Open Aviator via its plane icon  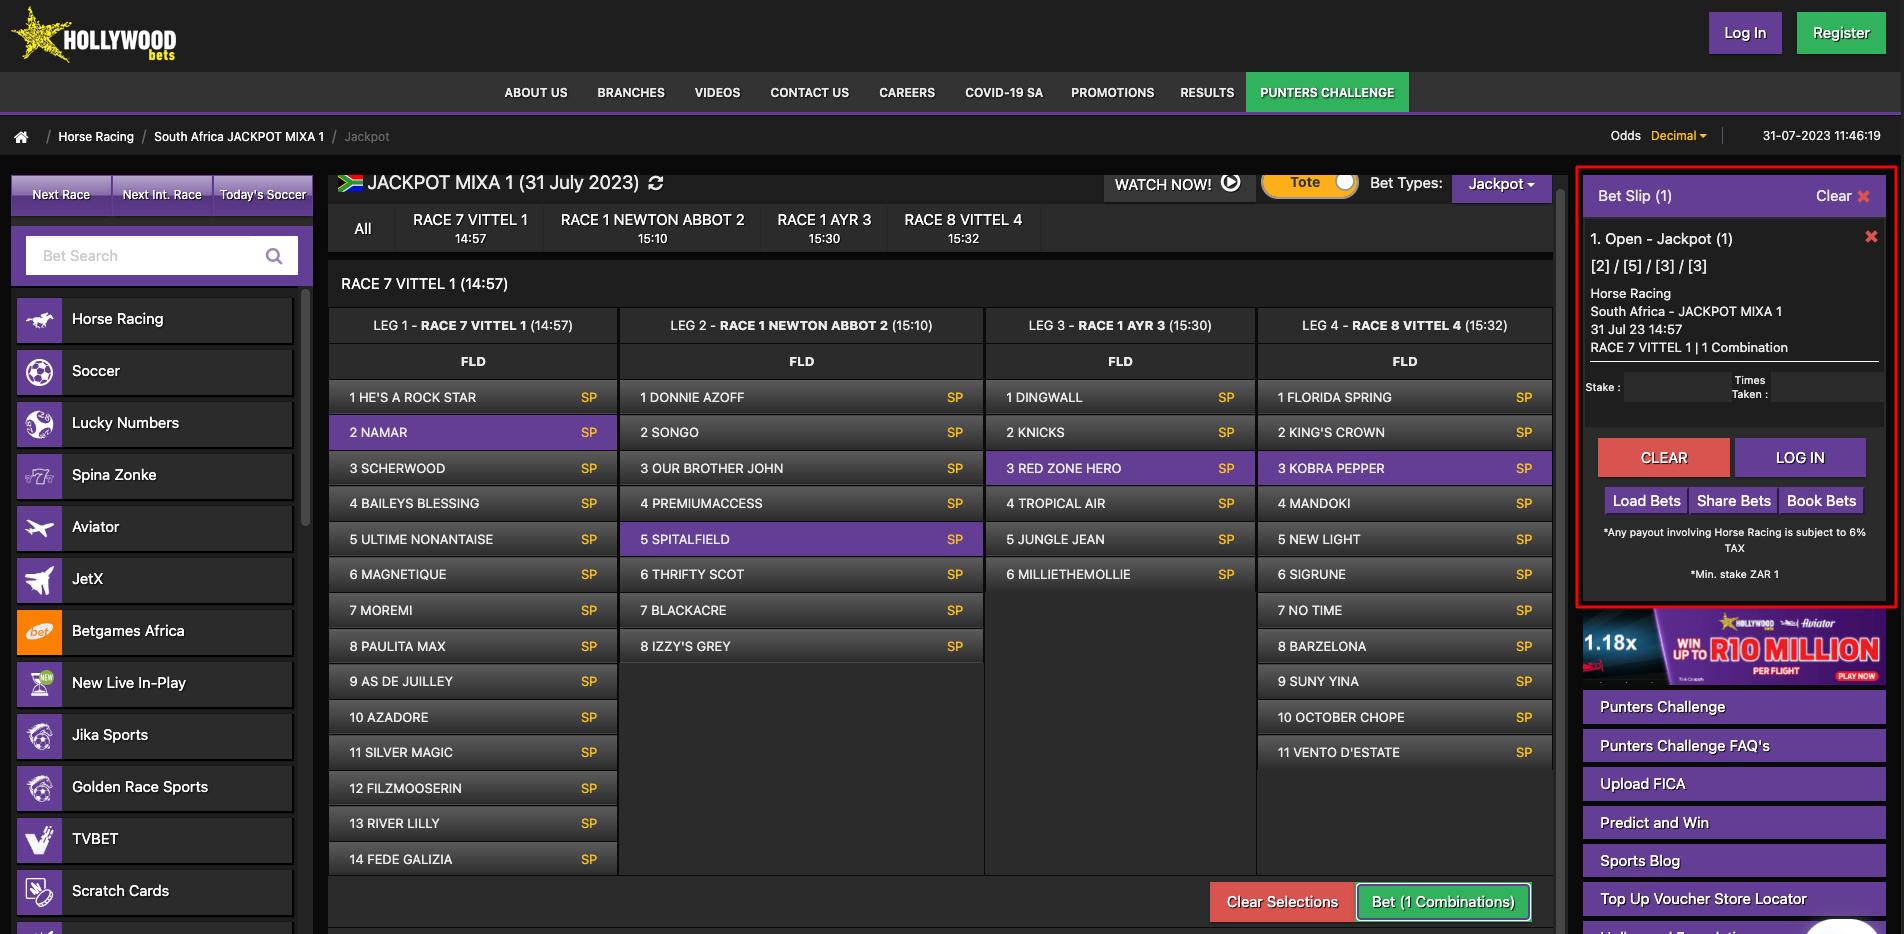click(x=40, y=528)
